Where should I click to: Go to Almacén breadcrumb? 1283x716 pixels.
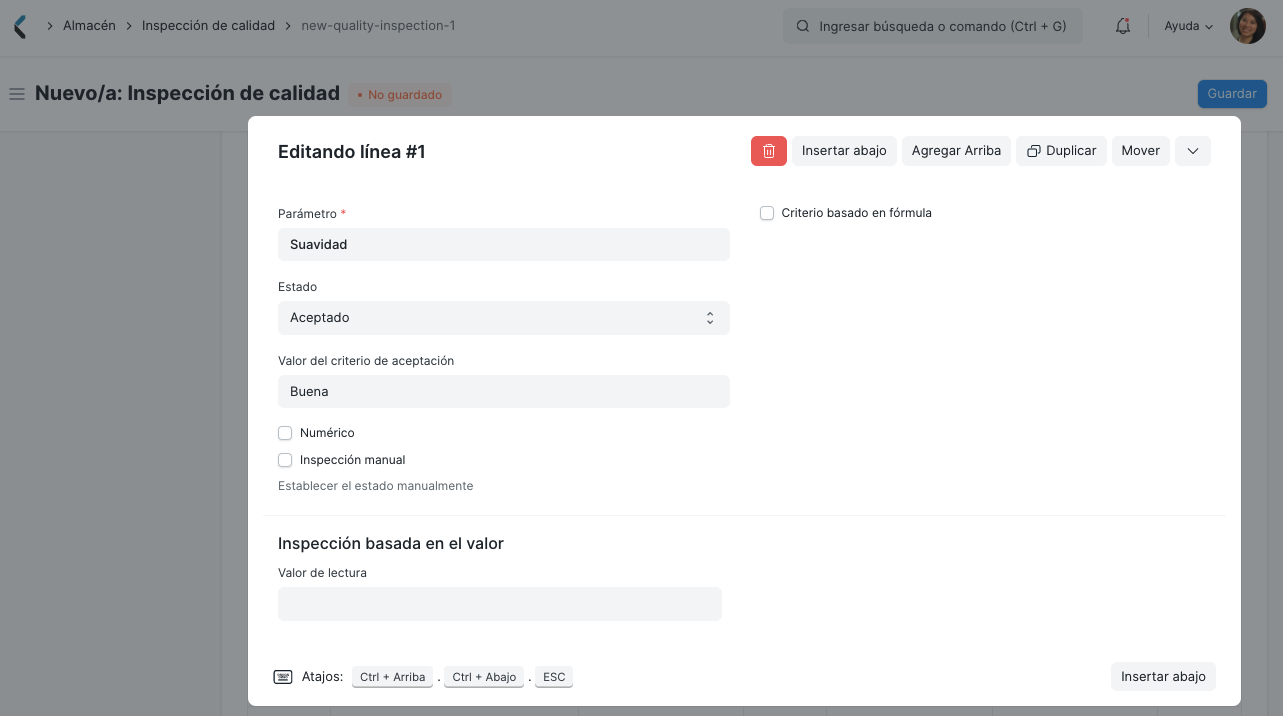(89, 26)
